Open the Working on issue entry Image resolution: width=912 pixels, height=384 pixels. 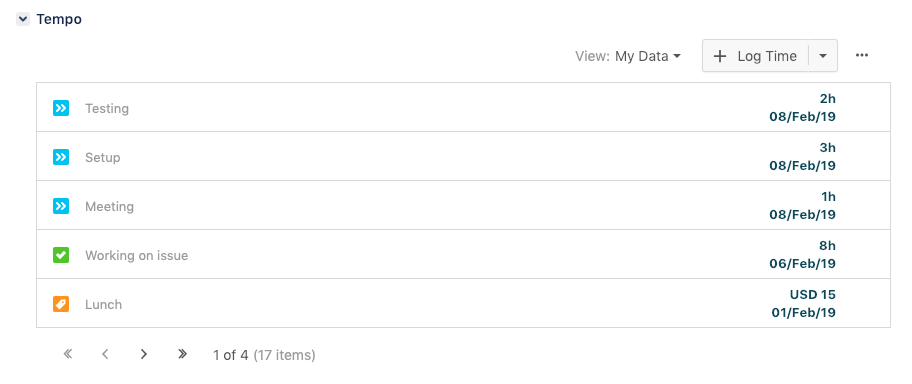coord(463,254)
